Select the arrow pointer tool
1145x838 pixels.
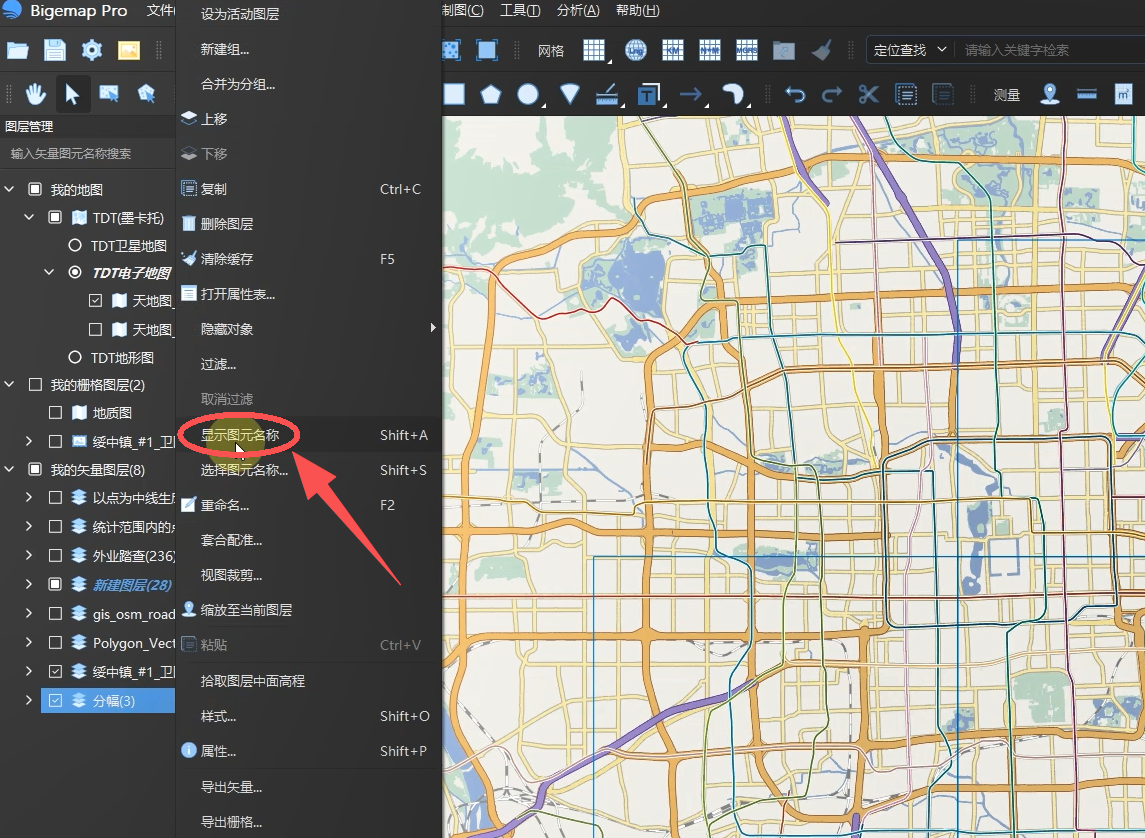(72, 94)
